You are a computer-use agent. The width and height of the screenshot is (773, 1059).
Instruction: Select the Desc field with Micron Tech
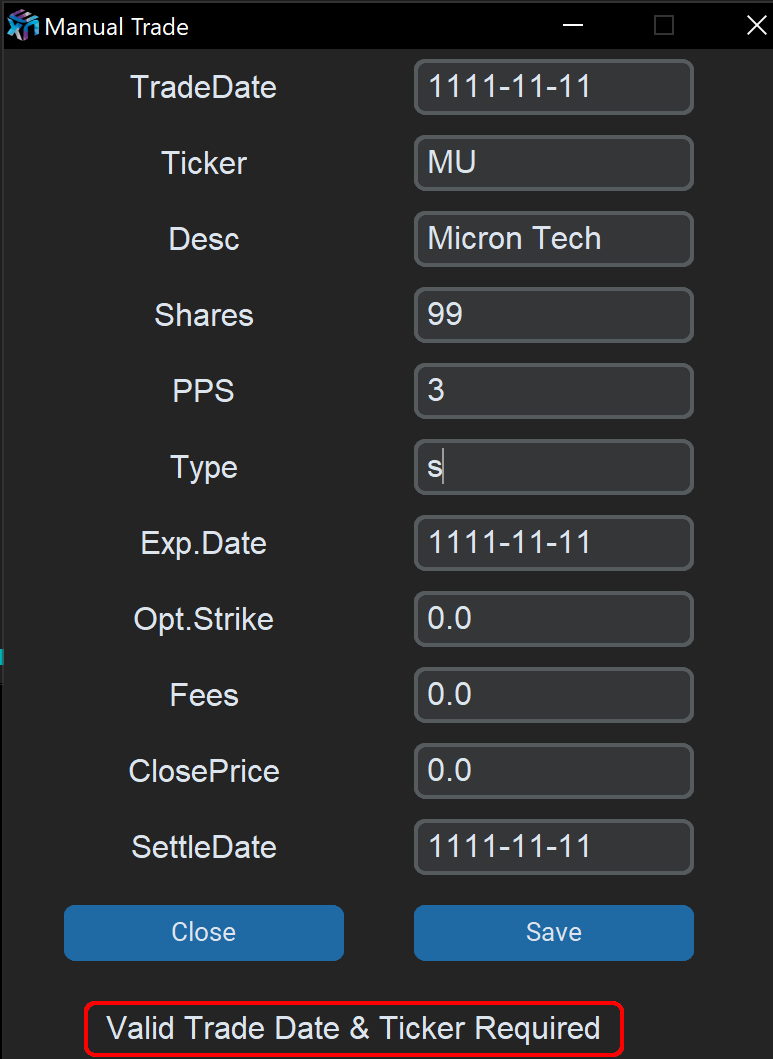553,239
